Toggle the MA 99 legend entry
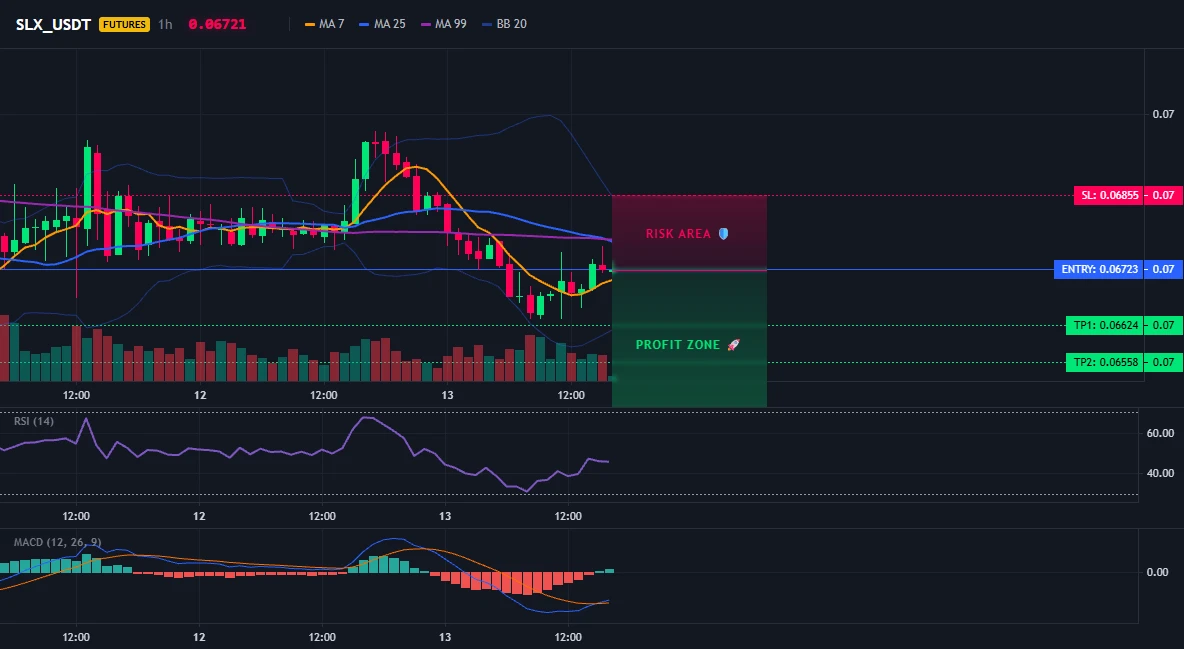 tap(444, 24)
